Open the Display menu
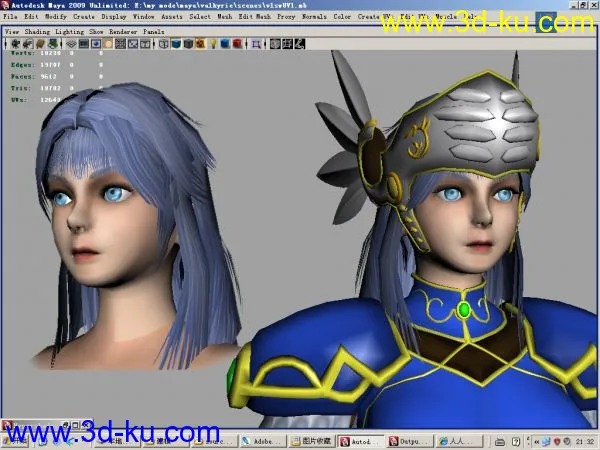This screenshot has height=450, width=600. pos(114,17)
